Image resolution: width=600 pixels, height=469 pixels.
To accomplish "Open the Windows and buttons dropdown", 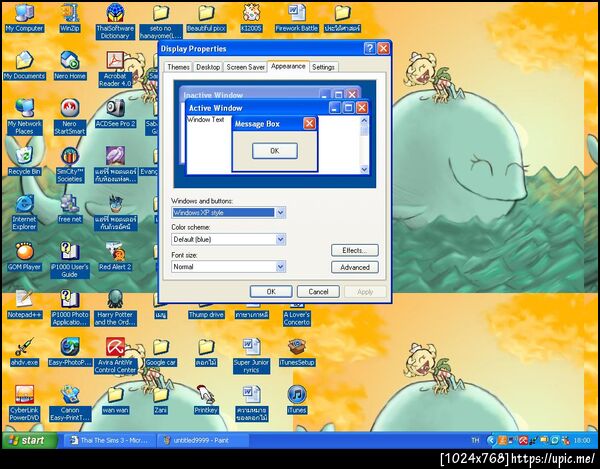I will pos(280,213).
